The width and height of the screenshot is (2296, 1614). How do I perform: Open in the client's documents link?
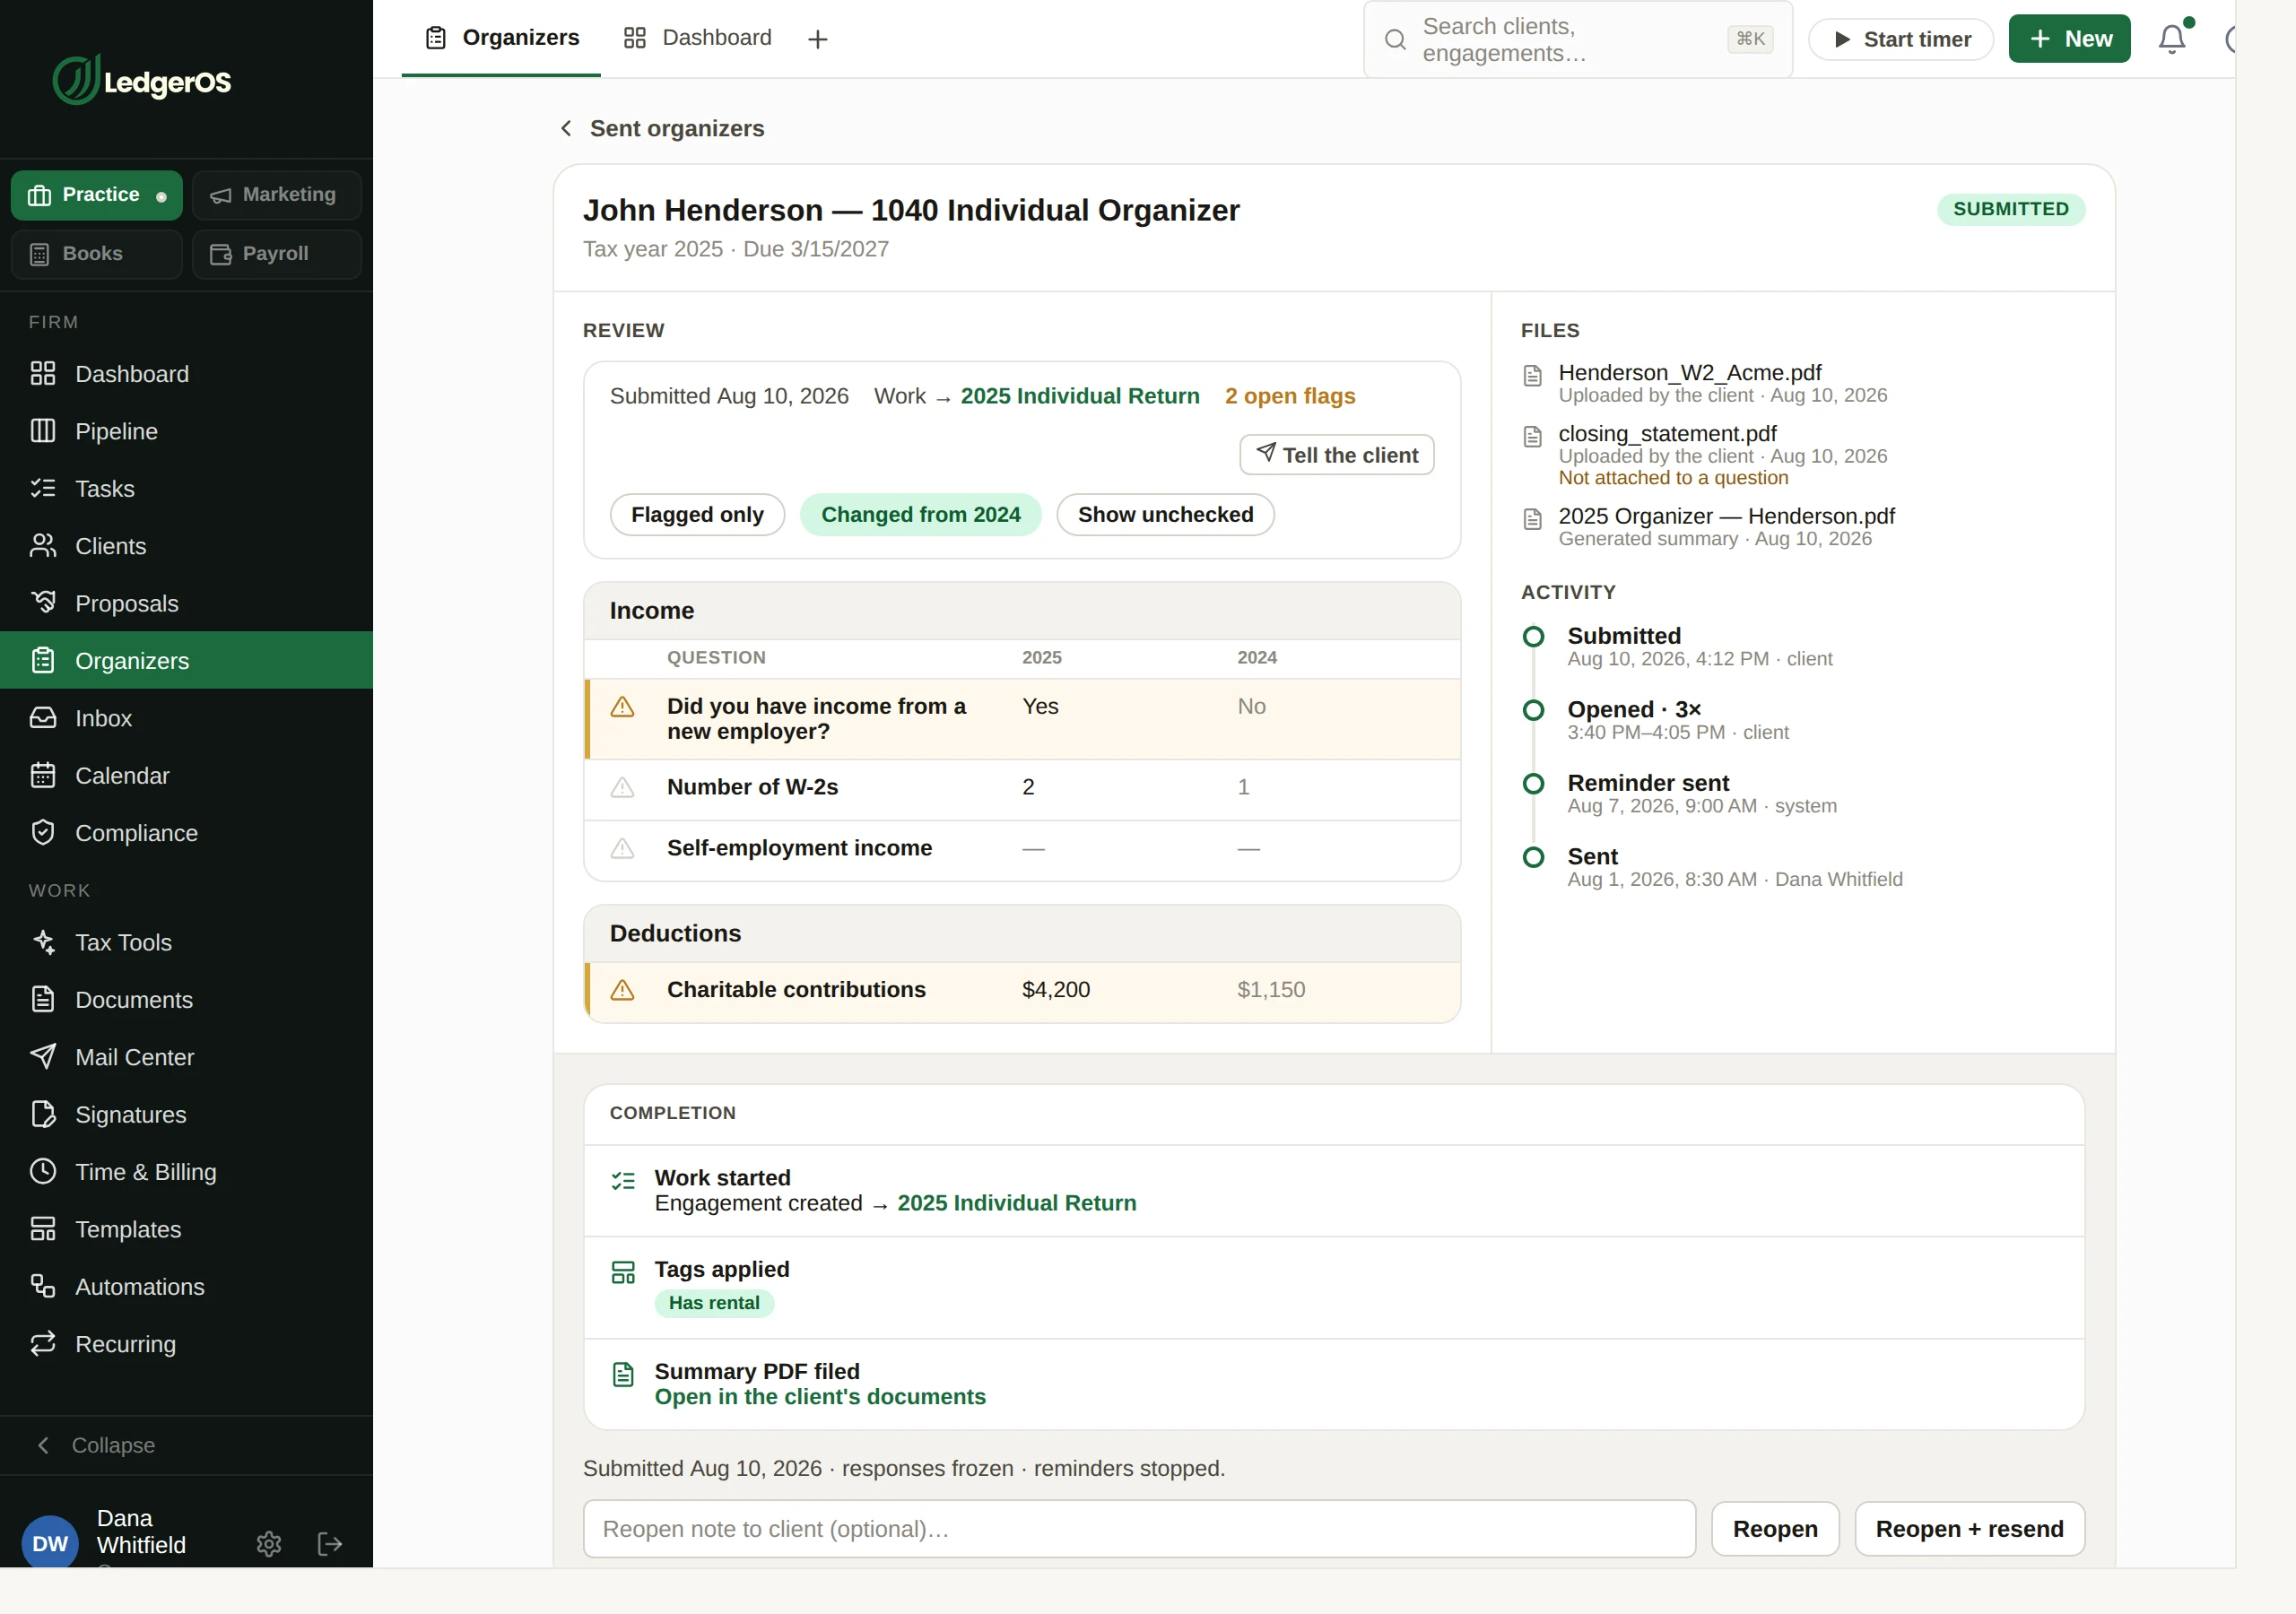pos(820,1397)
